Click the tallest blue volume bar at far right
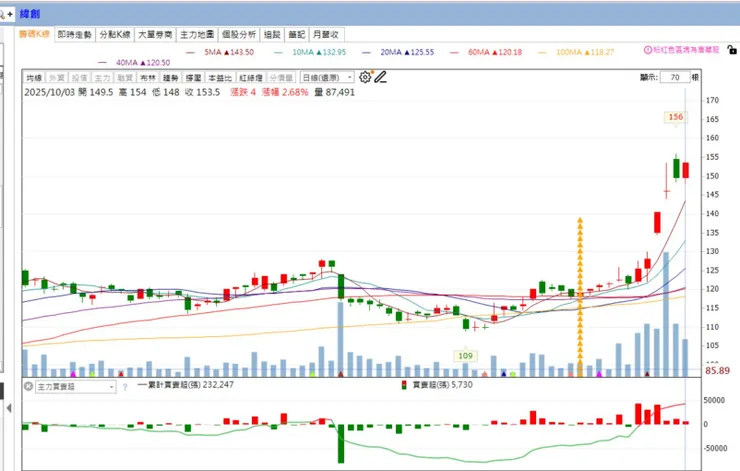The height and width of the screenshot is (471, 740). tap(666, 314)
